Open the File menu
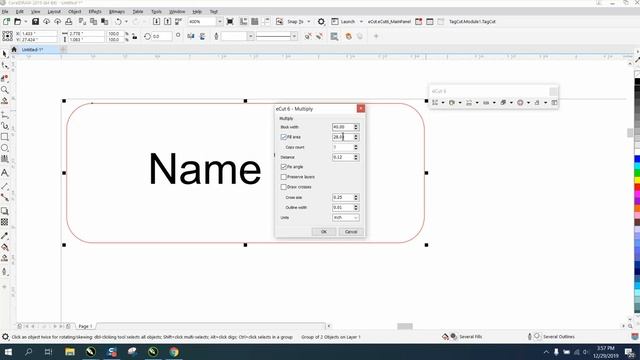This screenshot has width=640, height=360. 5,12
